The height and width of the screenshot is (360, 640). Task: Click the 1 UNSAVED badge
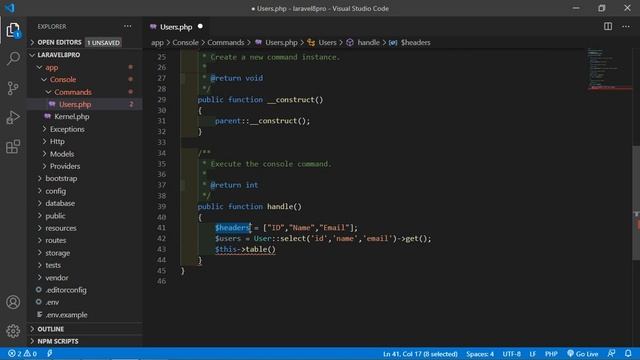(x=103, y=42)
